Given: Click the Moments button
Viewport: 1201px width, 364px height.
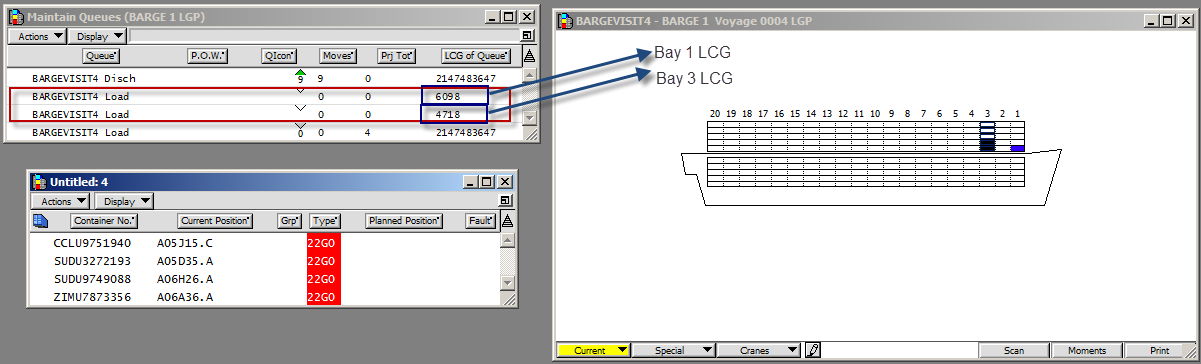Looking at the screenshot, I should (x=1087, y=351).
